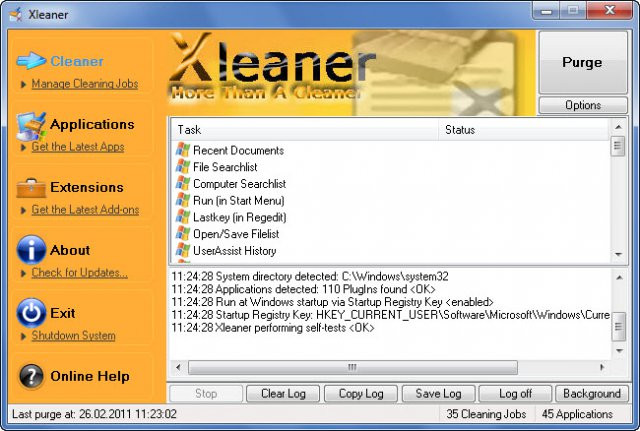Click the Windows flag icon beside Recent Documents
640x431 pixels.
pyautogui.click(x=182, y=150)
